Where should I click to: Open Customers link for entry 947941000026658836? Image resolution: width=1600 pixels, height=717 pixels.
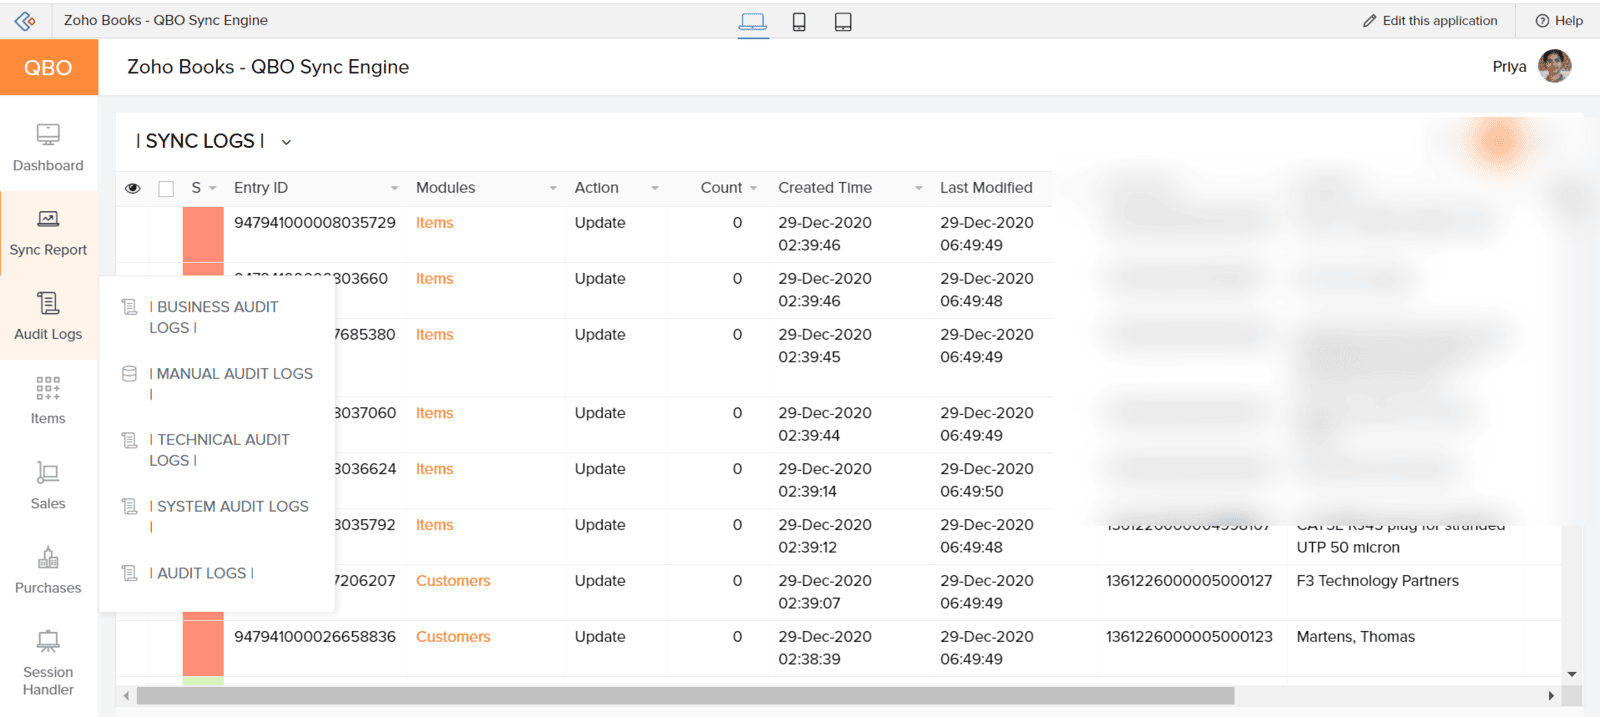click(x=453, y=637)
